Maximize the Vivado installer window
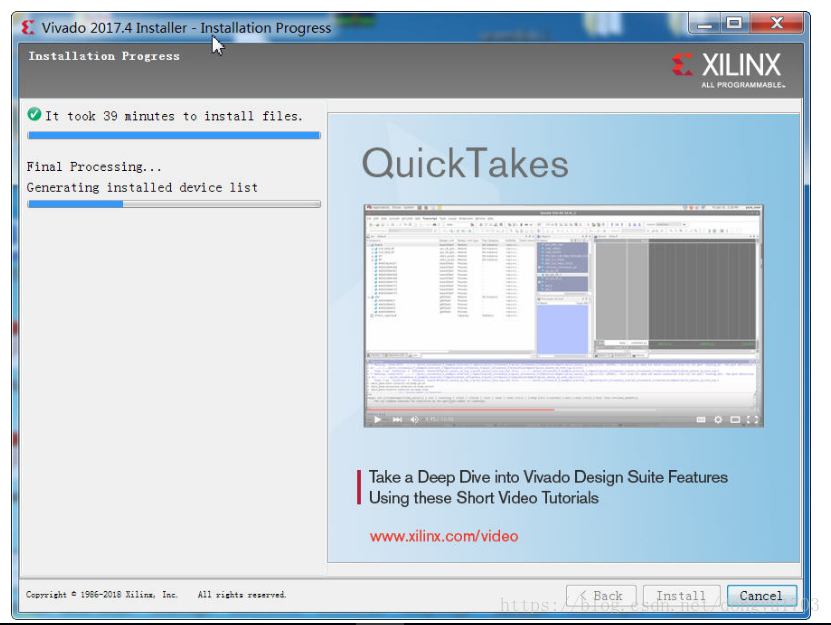The height and width of the screenshot is (625, 831). click(734, 23)
